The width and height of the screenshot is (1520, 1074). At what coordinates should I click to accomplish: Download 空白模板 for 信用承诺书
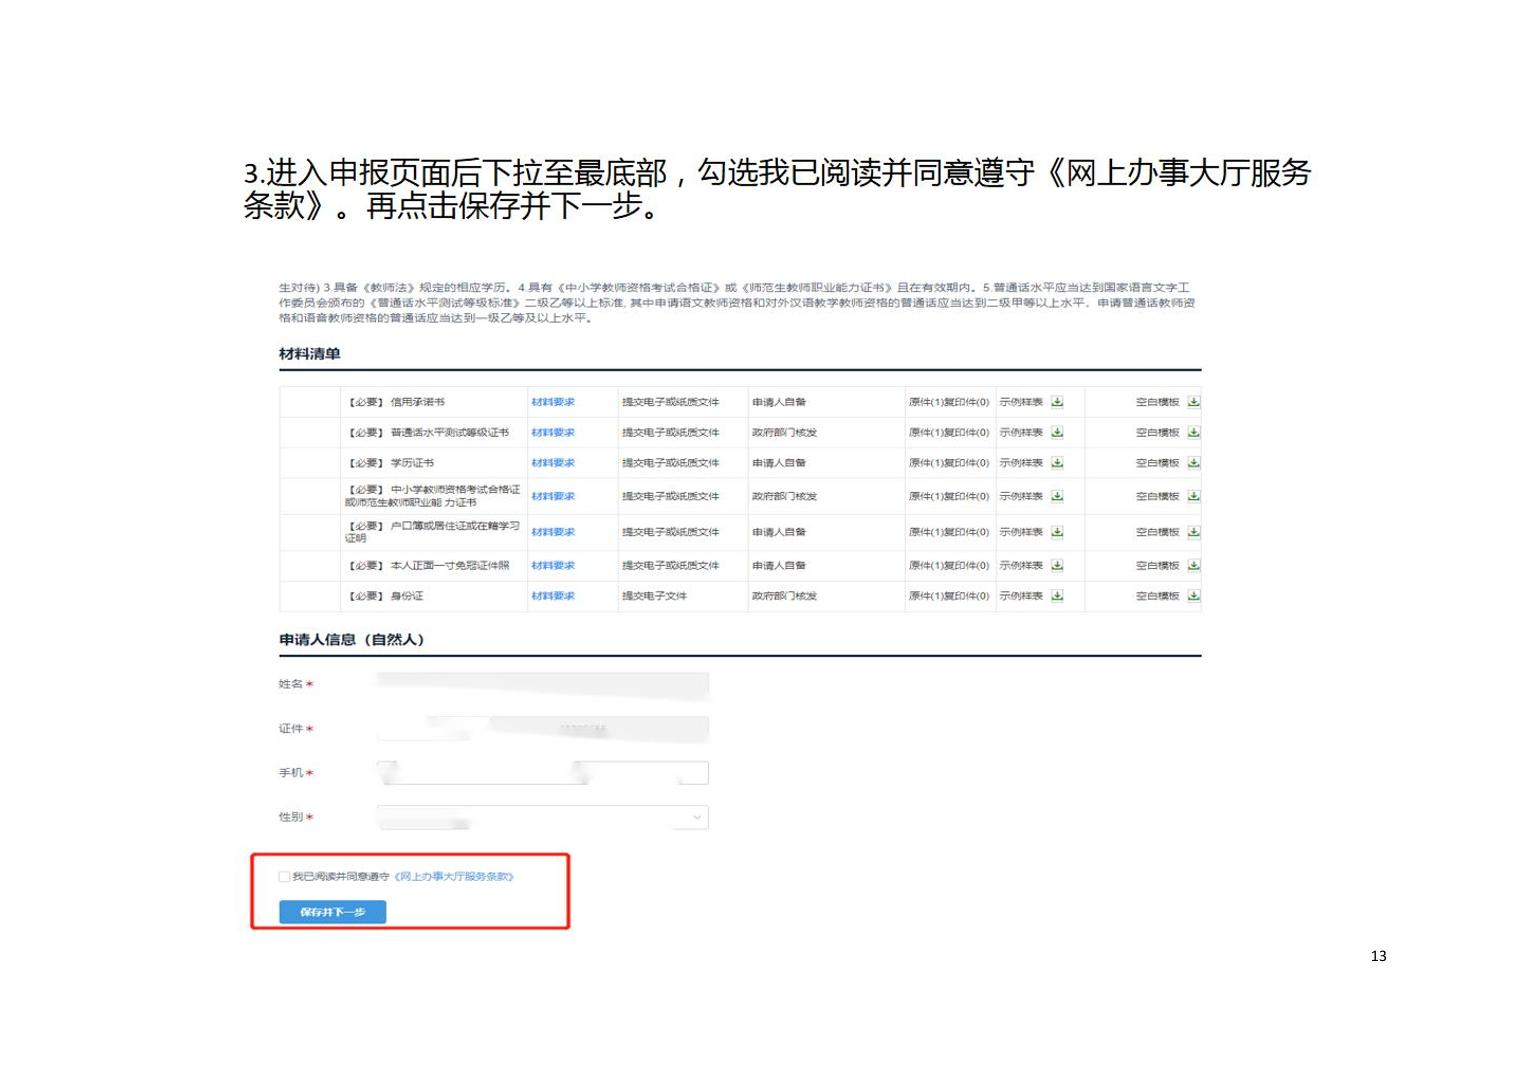click(1193, 402)
